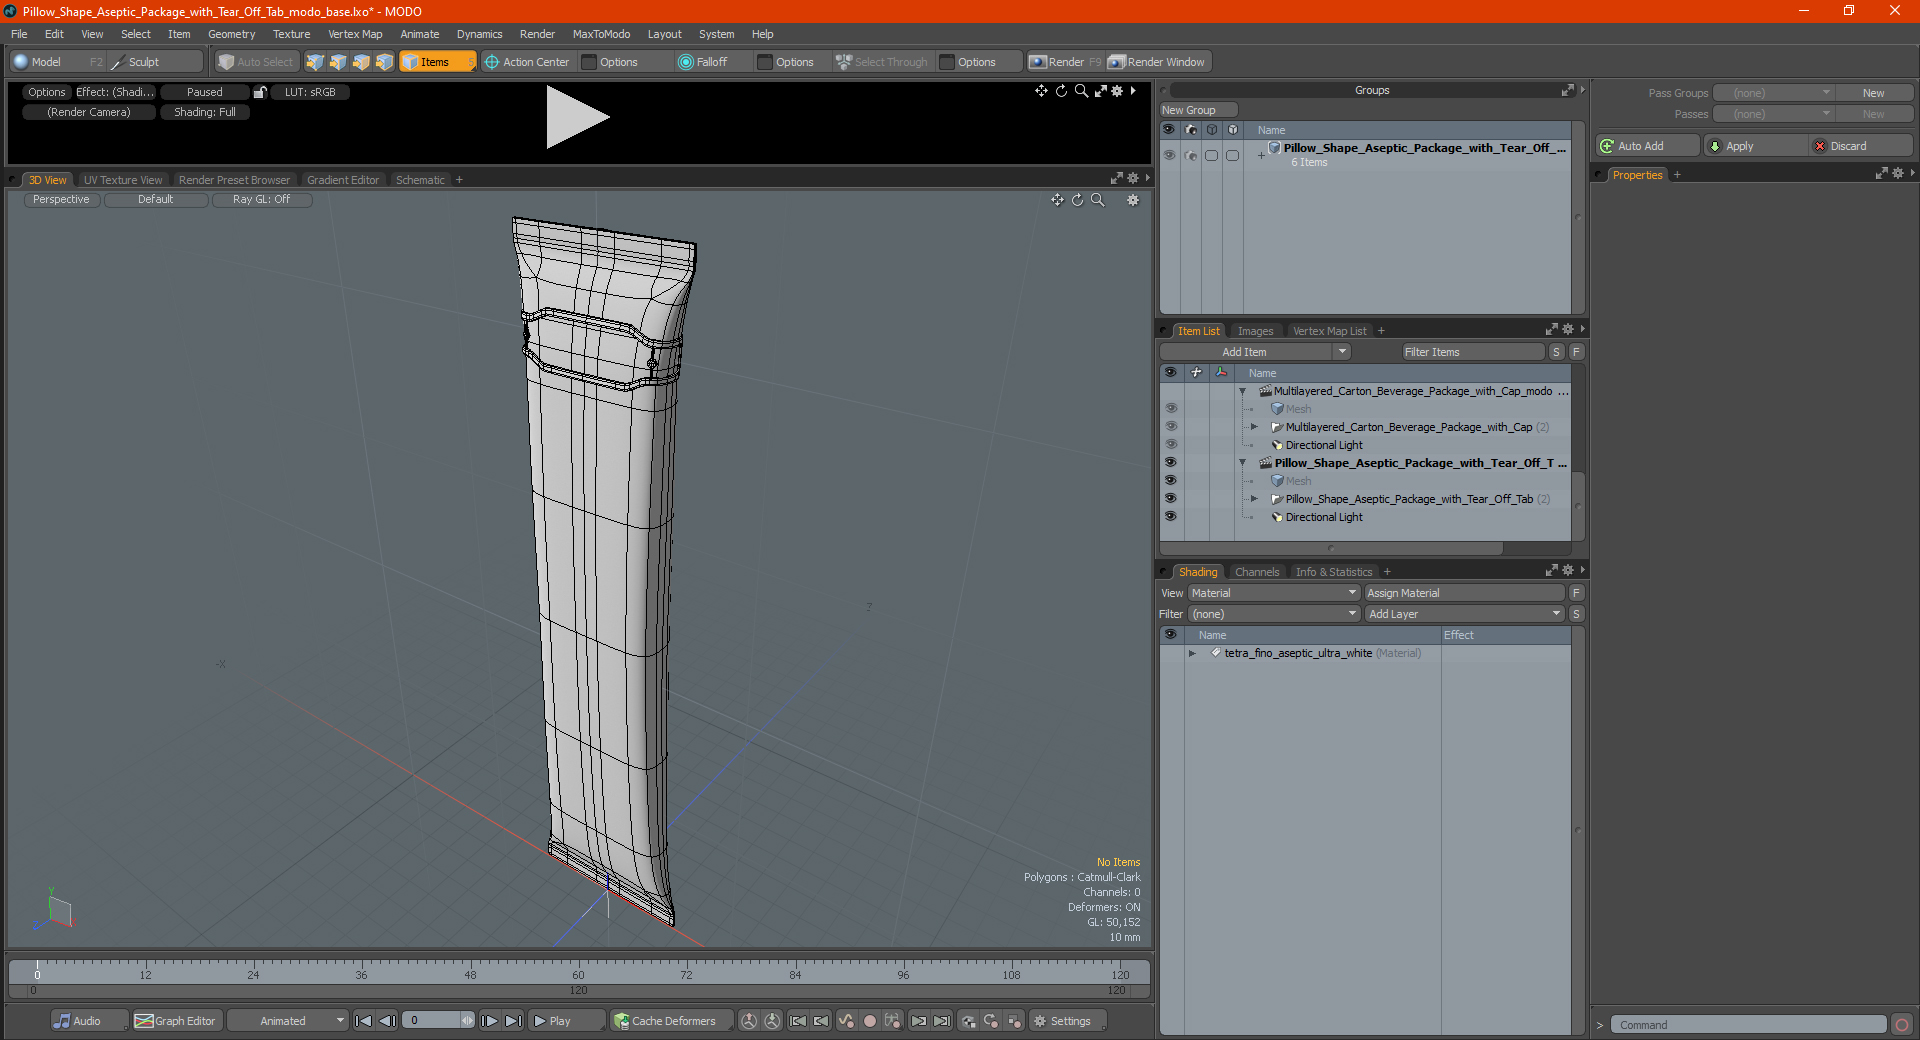Open the MaxToModo menu
This screenshot has height=1040, width=1920.
601,34
